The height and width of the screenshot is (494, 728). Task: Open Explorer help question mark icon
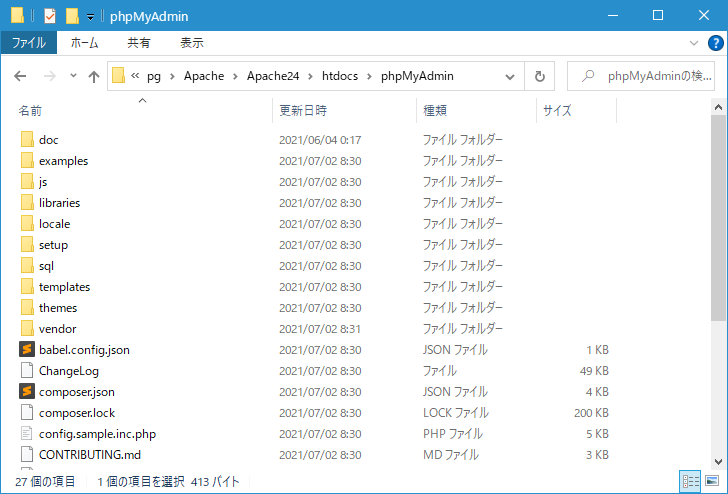(715, 43)
